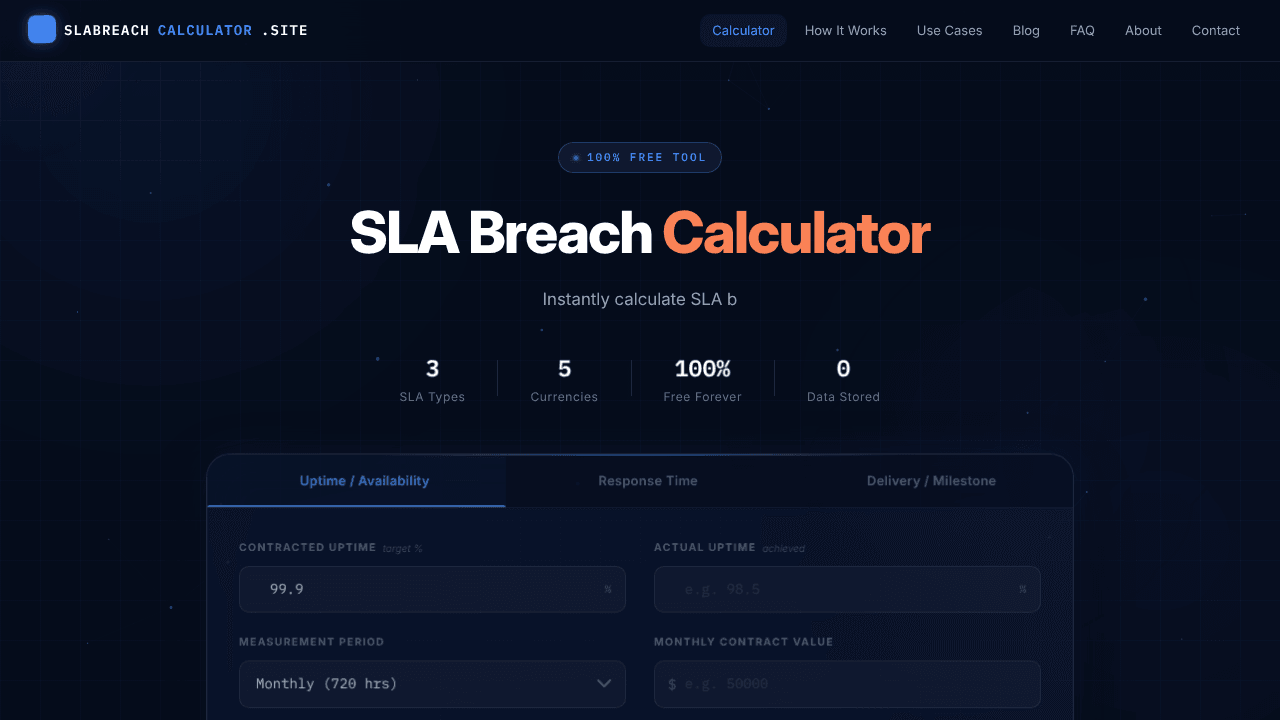Open the Measurement Period dropdown
1280x720 pixels.
click(432, 684)
